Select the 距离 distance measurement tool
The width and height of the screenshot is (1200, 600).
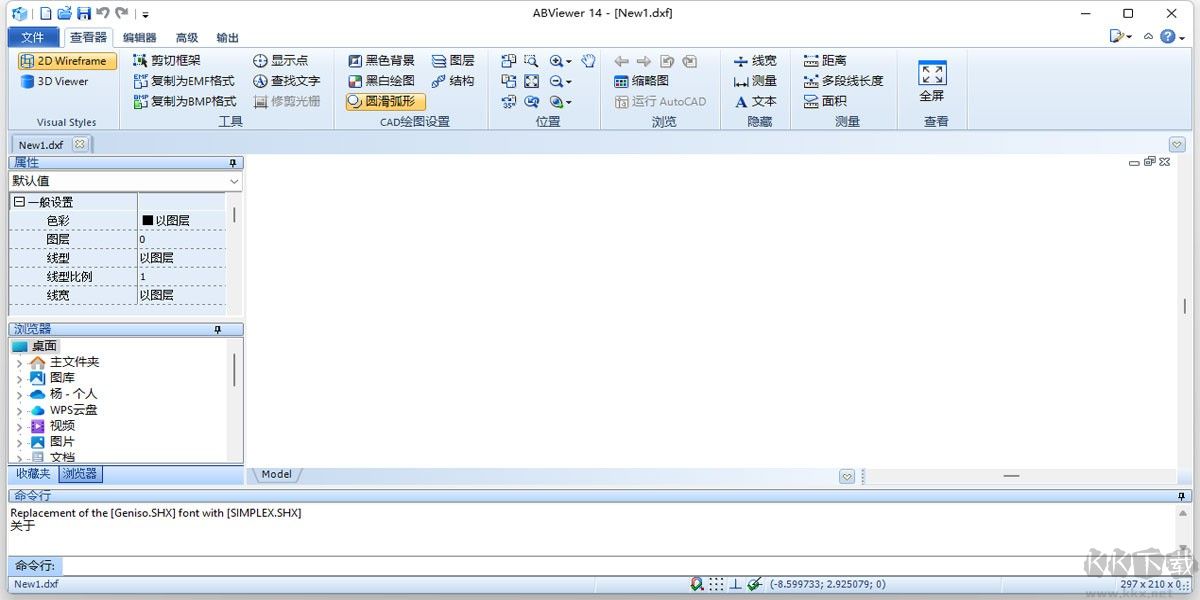[x=826, y=60]
